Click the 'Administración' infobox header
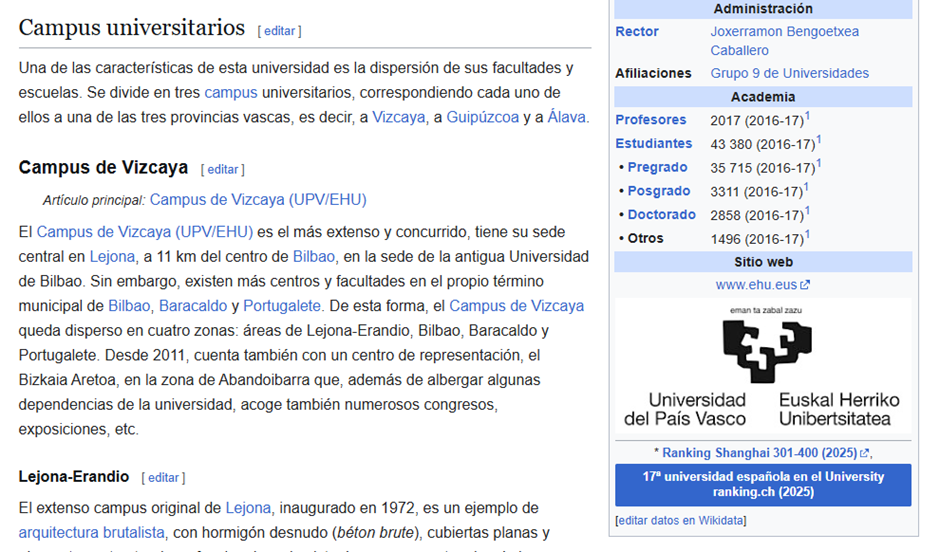The height and width of the screenshot is (552, 940). [763, 9]
